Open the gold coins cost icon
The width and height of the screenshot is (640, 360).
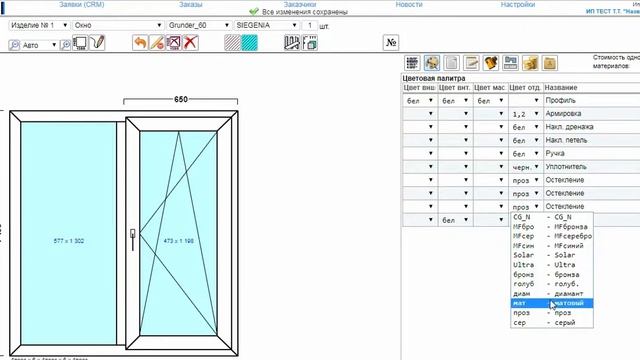point(530,63)
